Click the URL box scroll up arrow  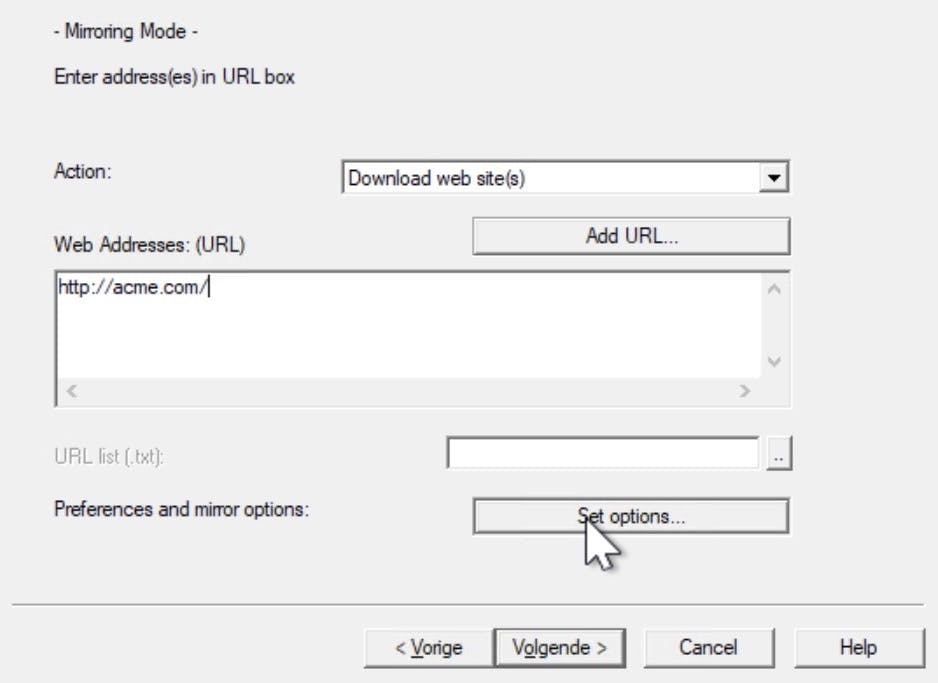pos(773,290)
